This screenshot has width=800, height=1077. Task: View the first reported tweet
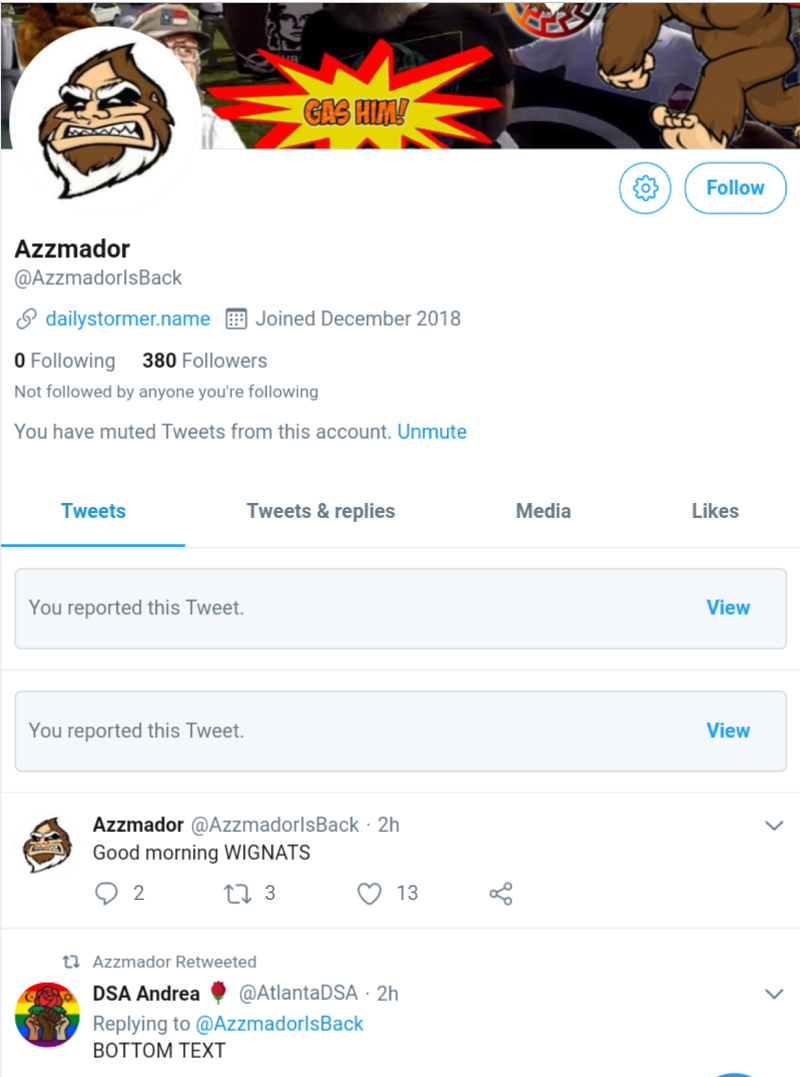tap(728, 608)
